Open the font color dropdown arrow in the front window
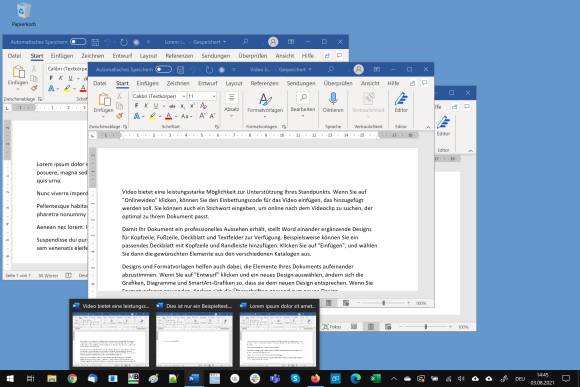 click(176, 117)
